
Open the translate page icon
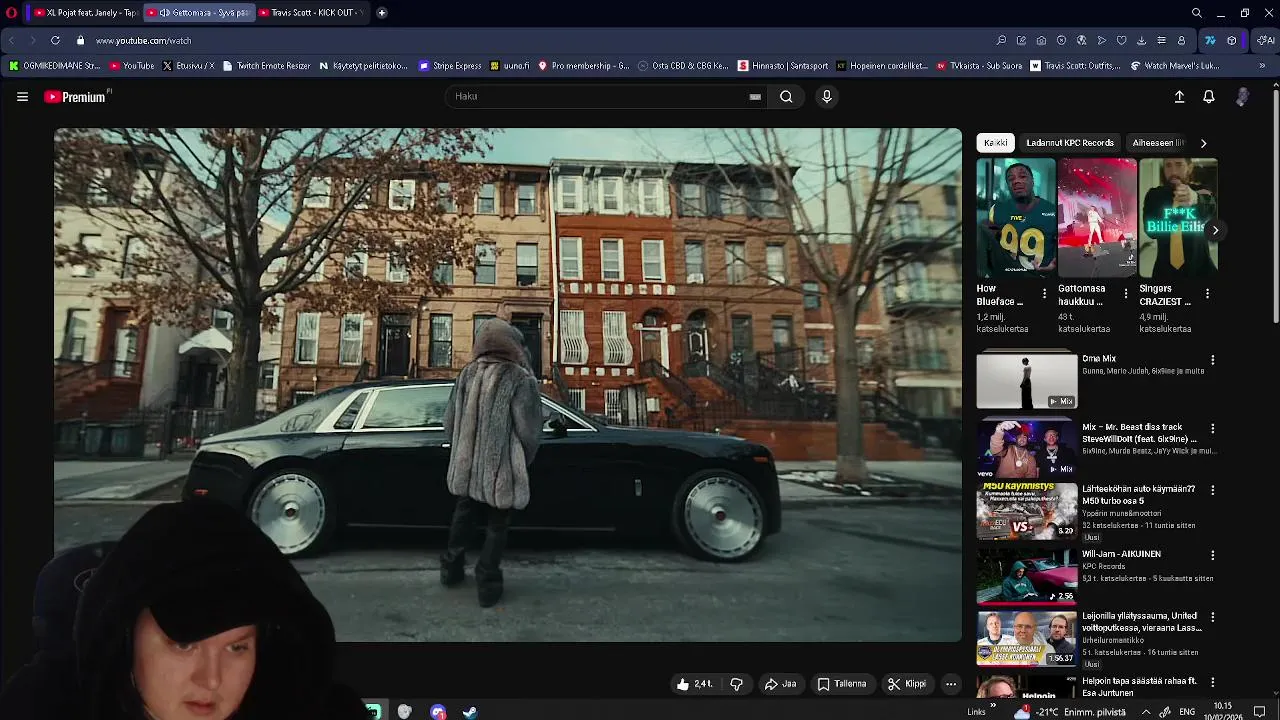click(x=1081, y=40)
